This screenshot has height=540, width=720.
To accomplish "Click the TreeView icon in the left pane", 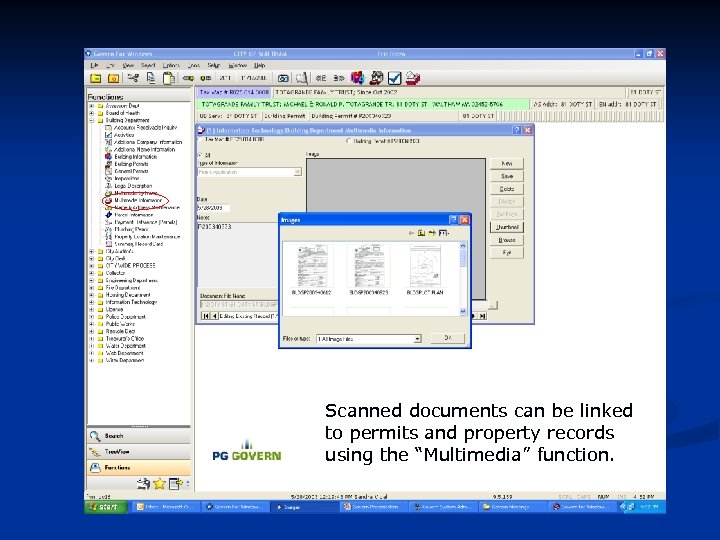I will click(x=95, y=452).
